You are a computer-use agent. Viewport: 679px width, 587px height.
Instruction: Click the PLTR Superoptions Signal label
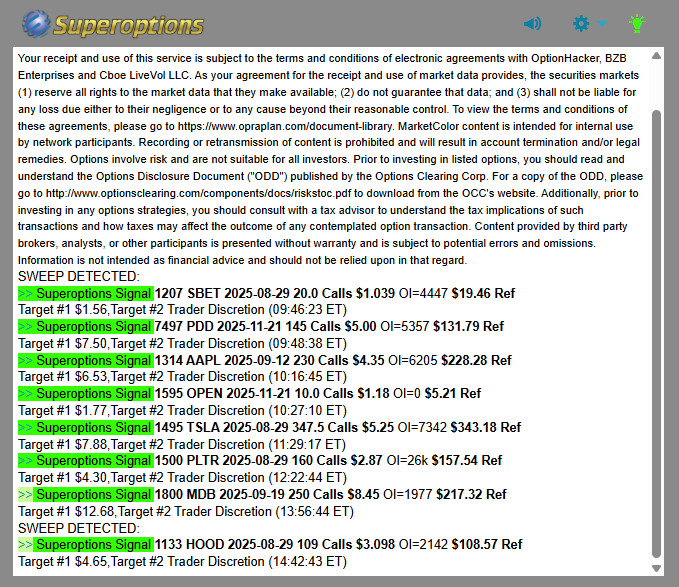(x=85, y=461)
